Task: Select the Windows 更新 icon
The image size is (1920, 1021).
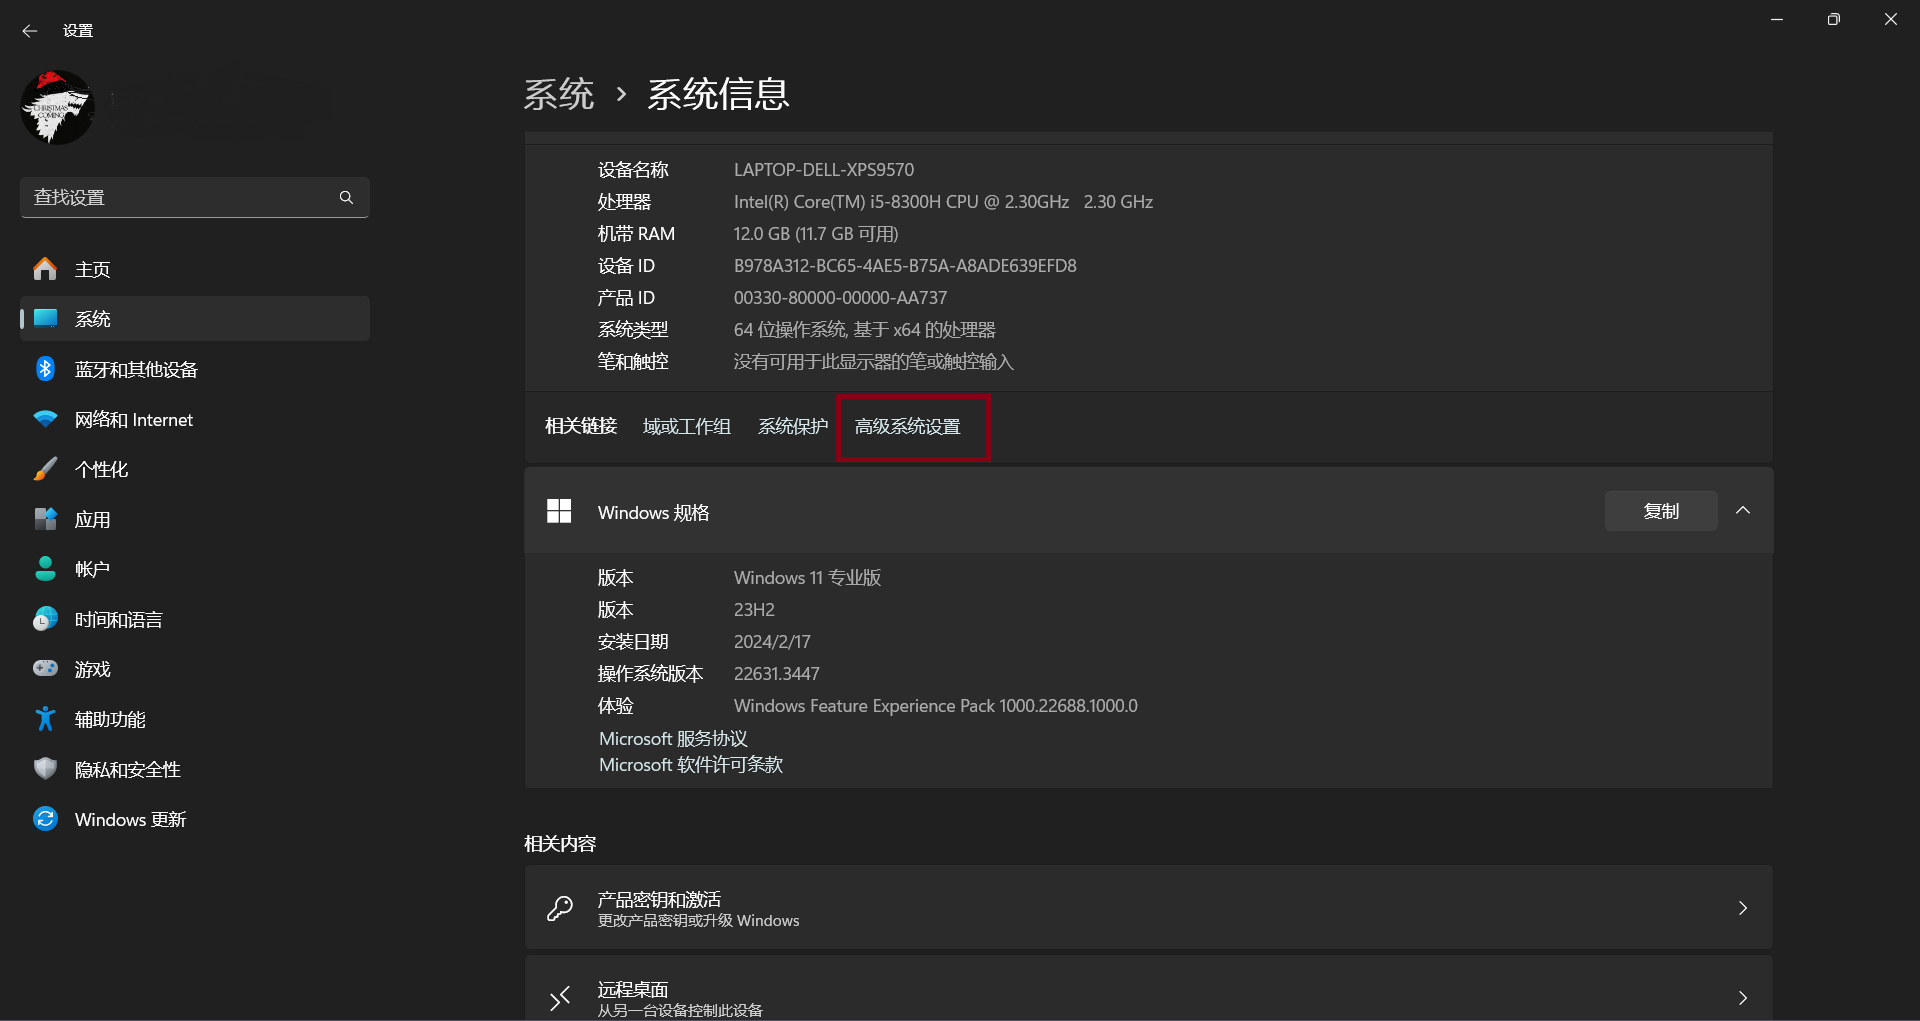Action: pos(45,818)
